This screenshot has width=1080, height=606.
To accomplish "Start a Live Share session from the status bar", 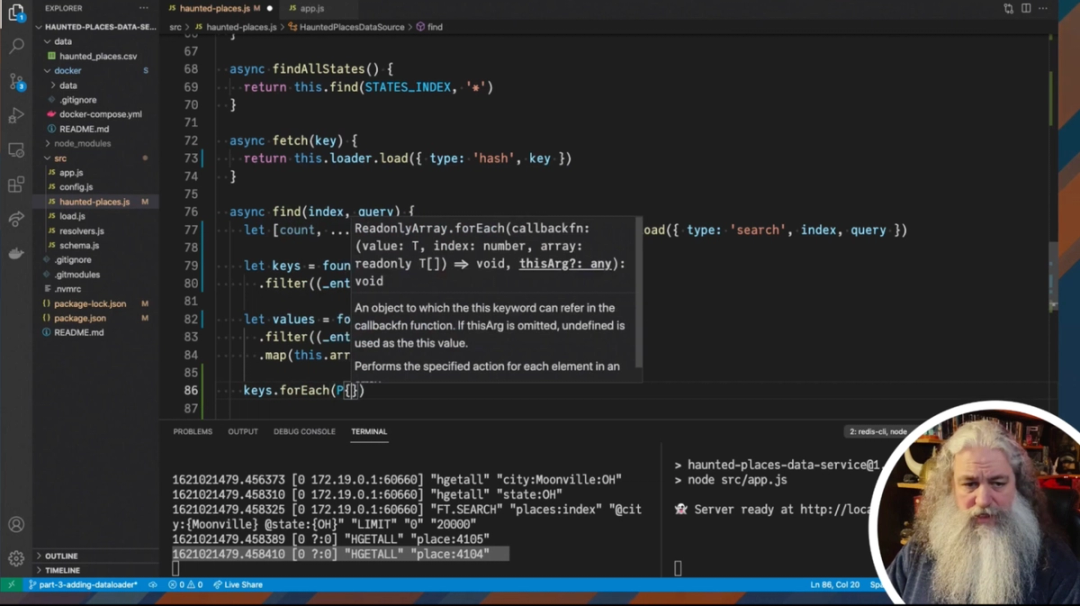I will tap(237, 584).
